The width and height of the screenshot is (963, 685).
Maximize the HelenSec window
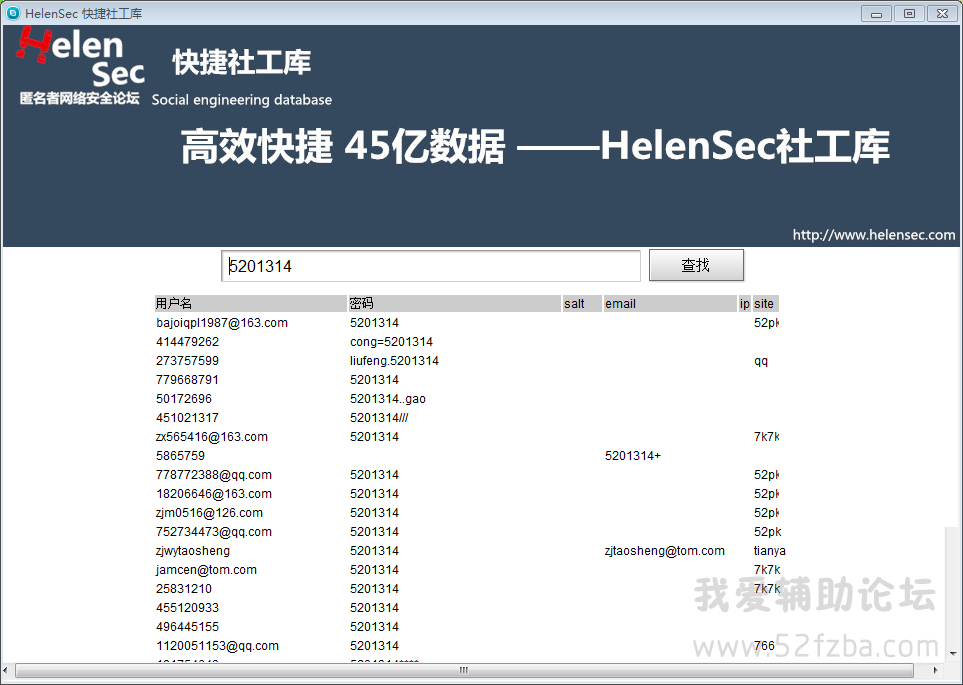click(909, 14)
